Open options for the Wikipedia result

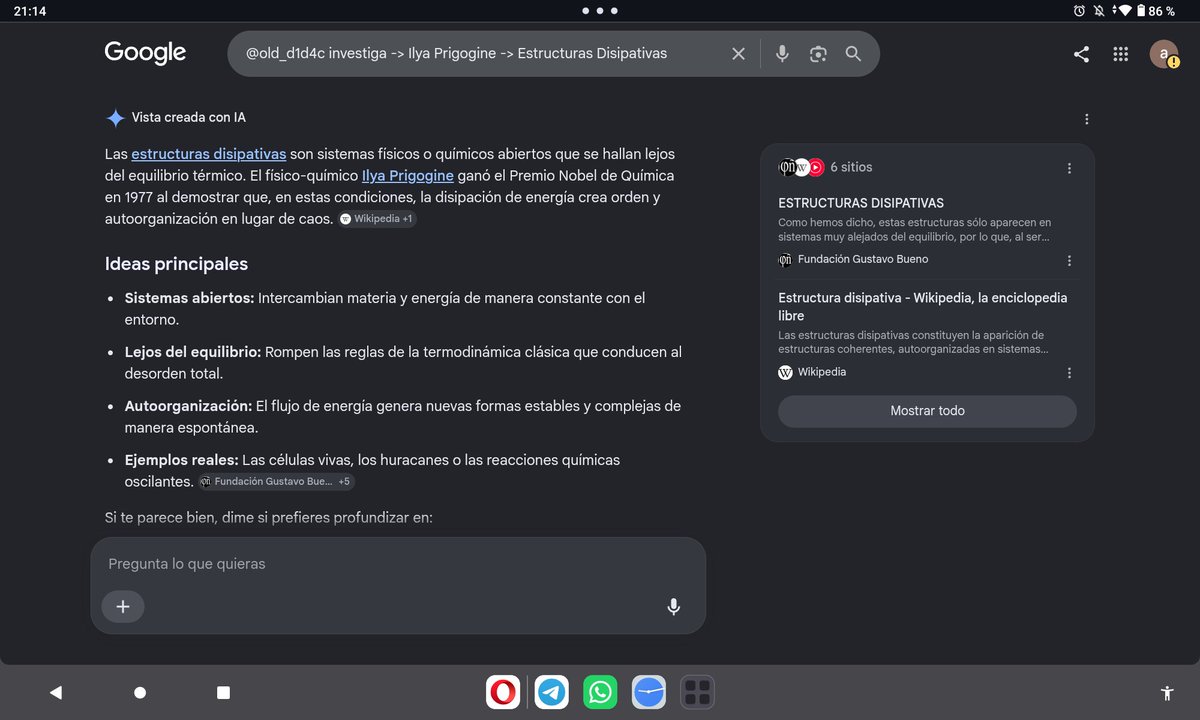pyautogui.click(x=1069, y=373)
